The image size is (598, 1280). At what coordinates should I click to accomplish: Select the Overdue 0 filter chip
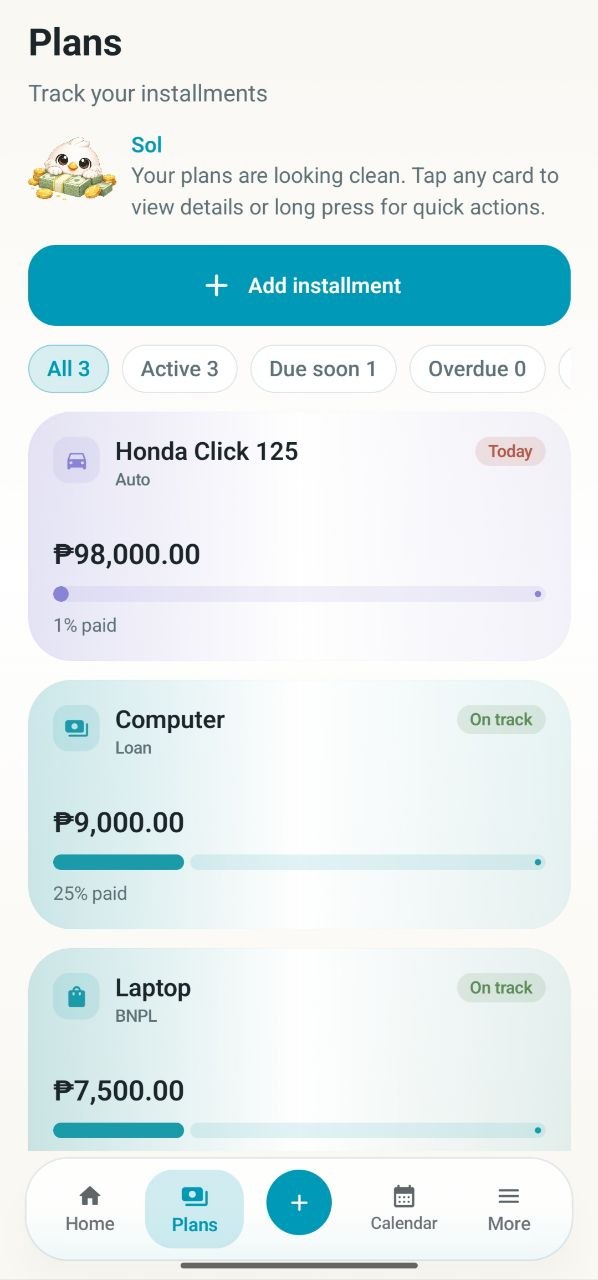[x=477, y=369]
